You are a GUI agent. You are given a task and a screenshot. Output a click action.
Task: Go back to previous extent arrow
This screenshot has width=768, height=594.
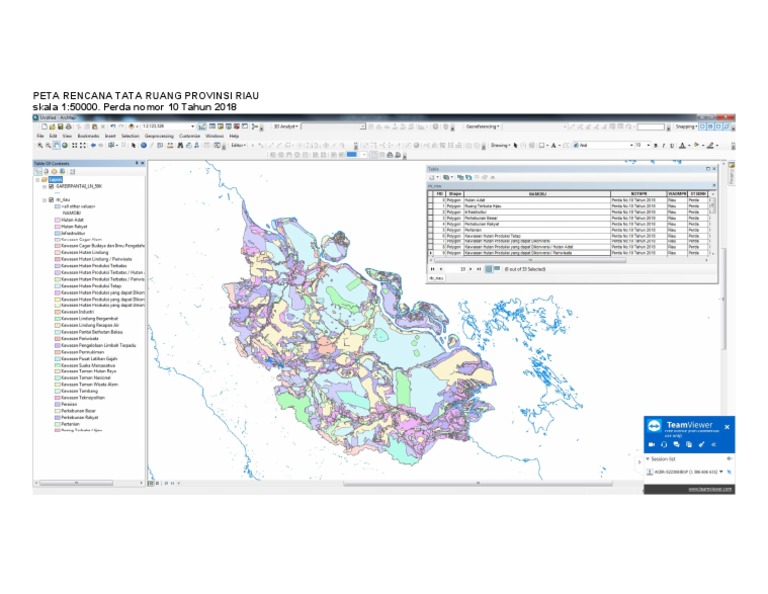tap(93, 145)
